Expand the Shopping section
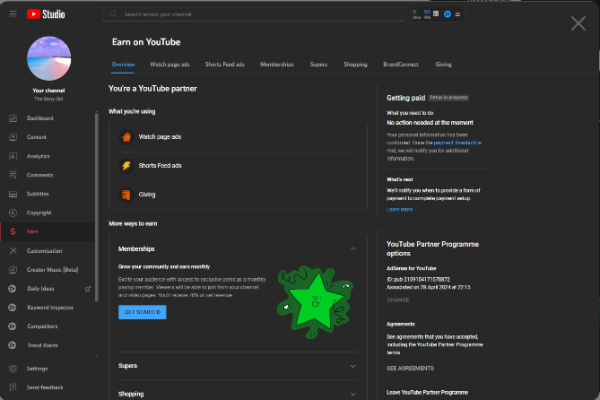Viewport: 600px width, 400px height. click(353, 394)
